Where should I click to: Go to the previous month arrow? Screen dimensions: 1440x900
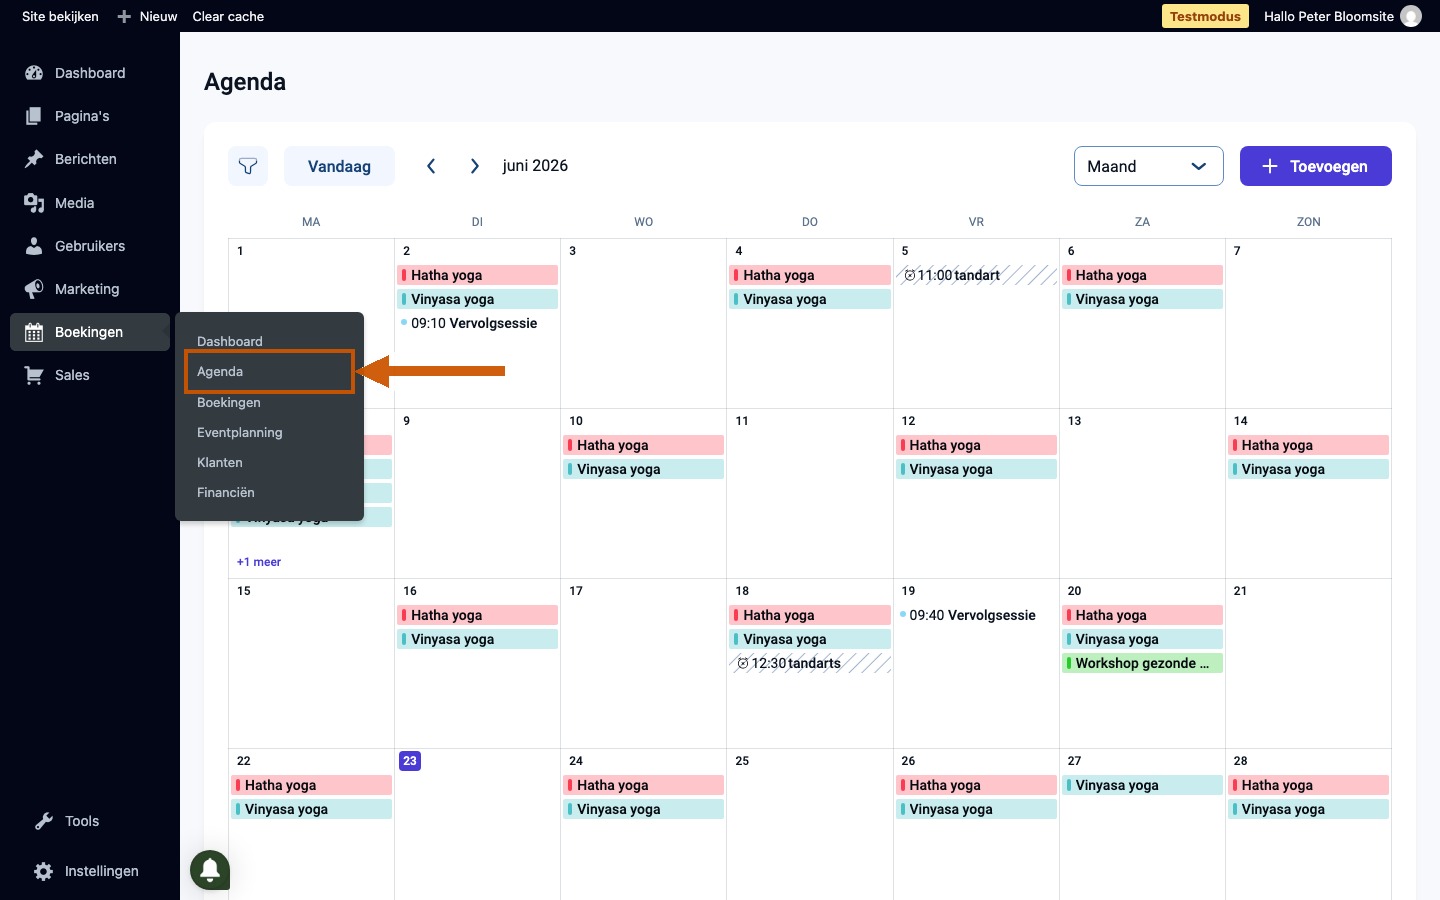point(431,166)
